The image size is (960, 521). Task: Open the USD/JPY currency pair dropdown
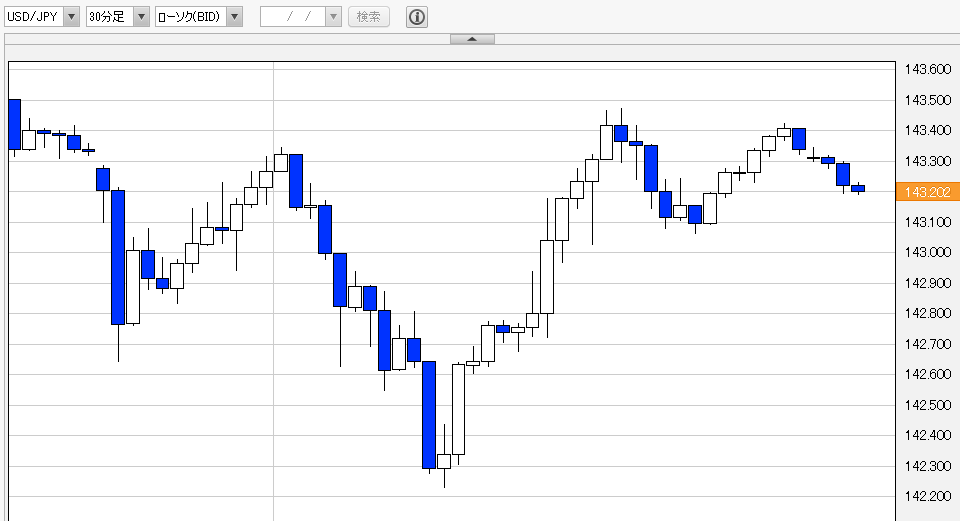tap(72, 17)
